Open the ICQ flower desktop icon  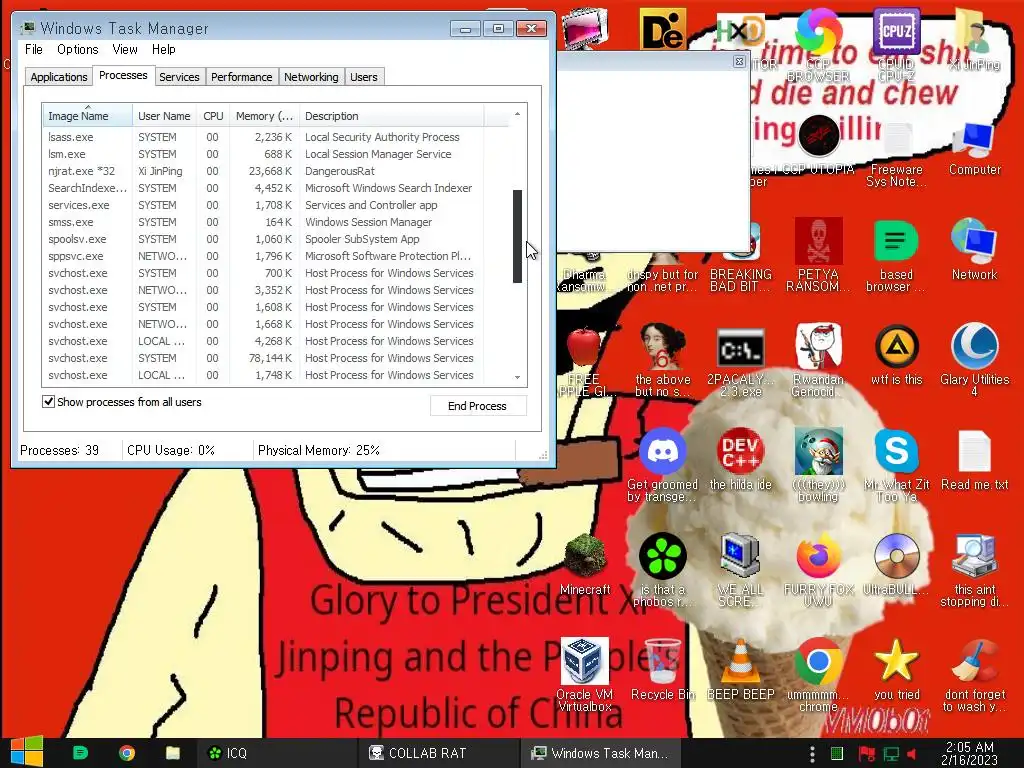pos(662,556)
